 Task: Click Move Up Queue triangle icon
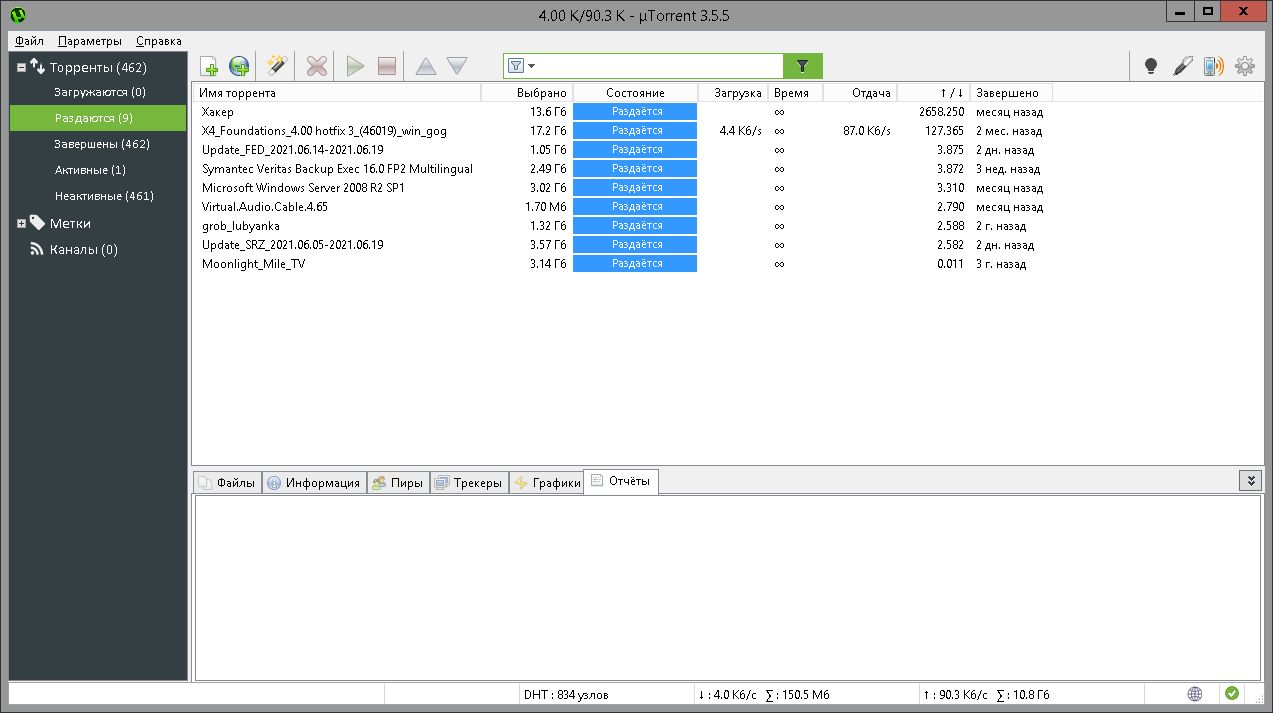(426, 66)
